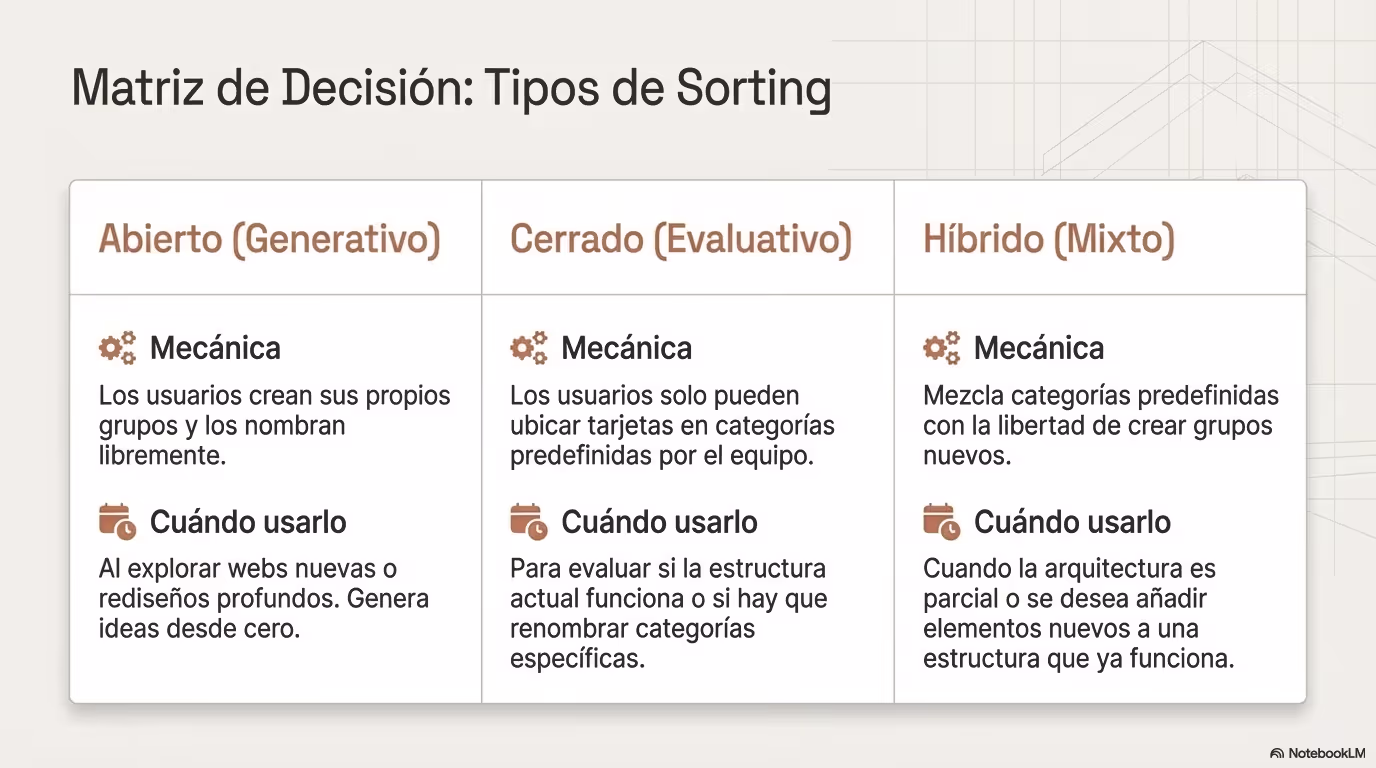Click the Mecánica heading in Híbrido column

click(x=1039, y=348)
